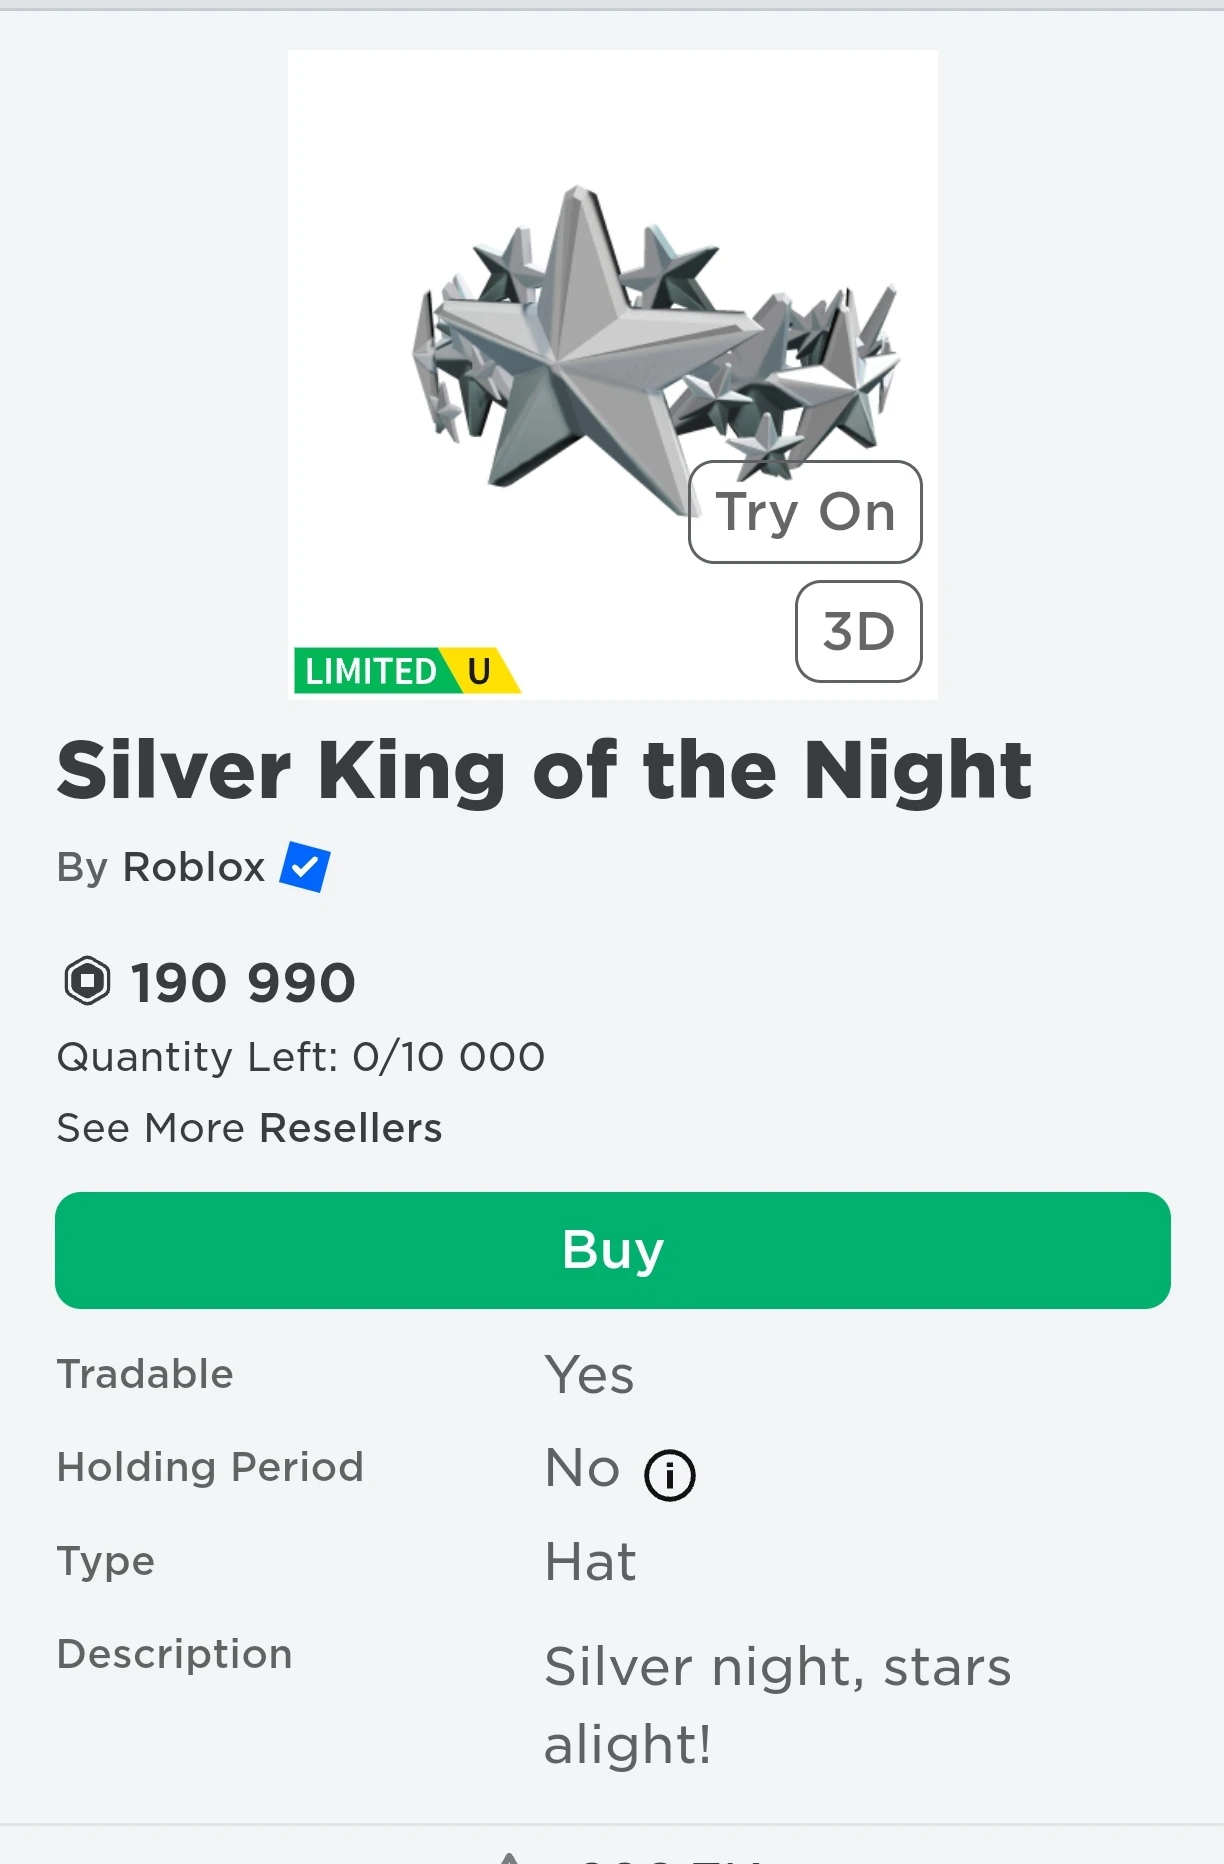This screenshot has height=1864, width=1224.
Task: Open the Resellers link
Action: 350,1127
